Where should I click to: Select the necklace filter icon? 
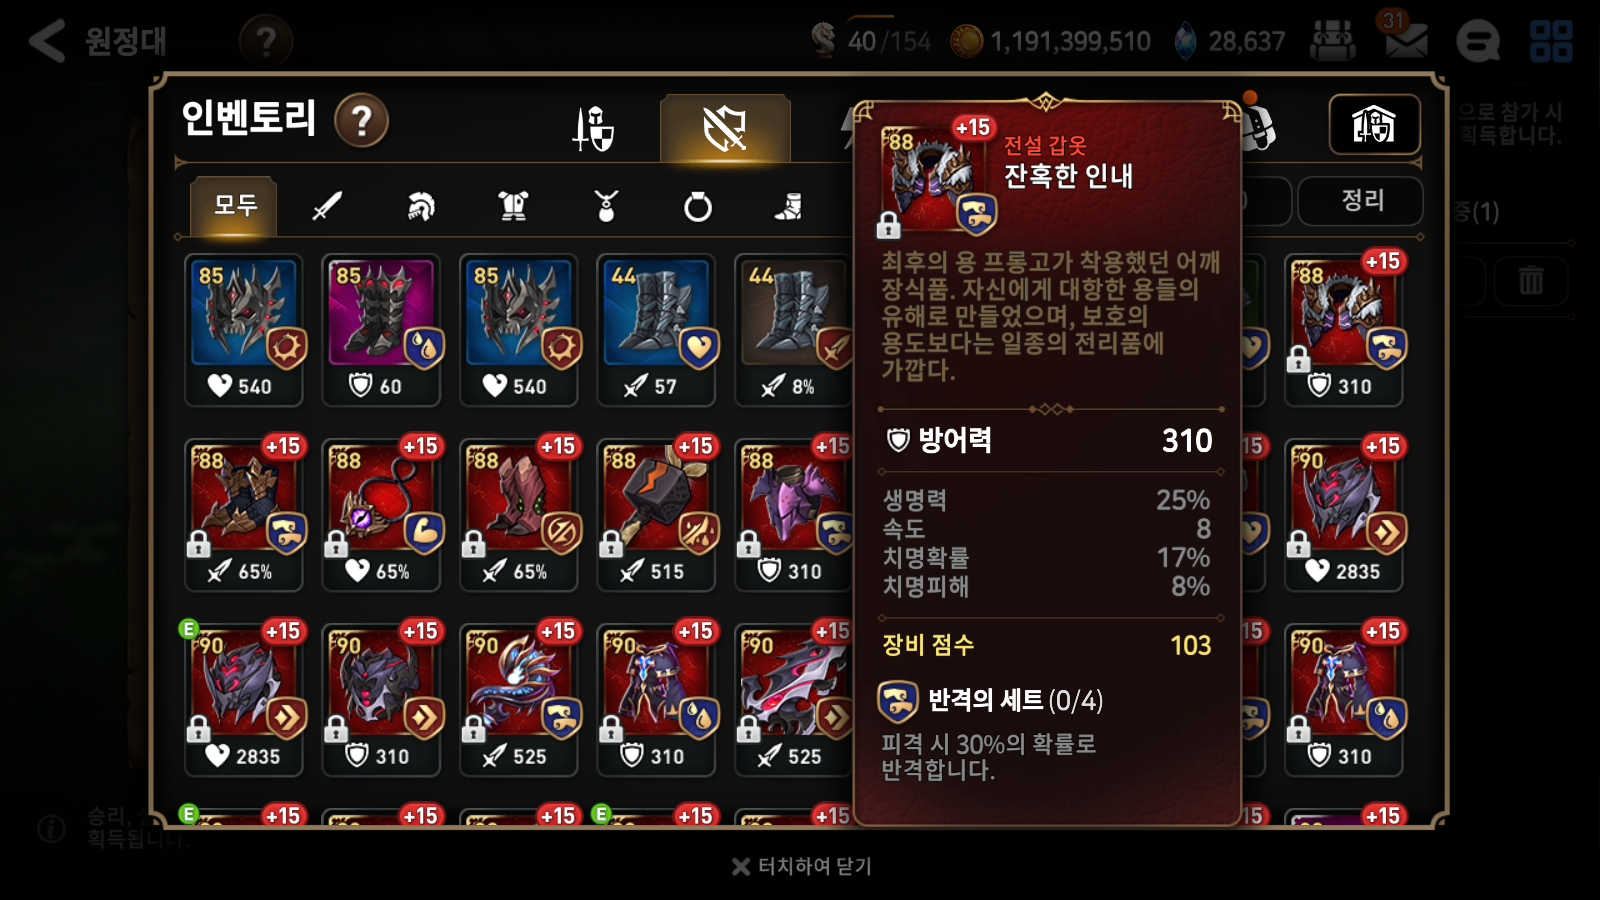[x=606, y=207]
